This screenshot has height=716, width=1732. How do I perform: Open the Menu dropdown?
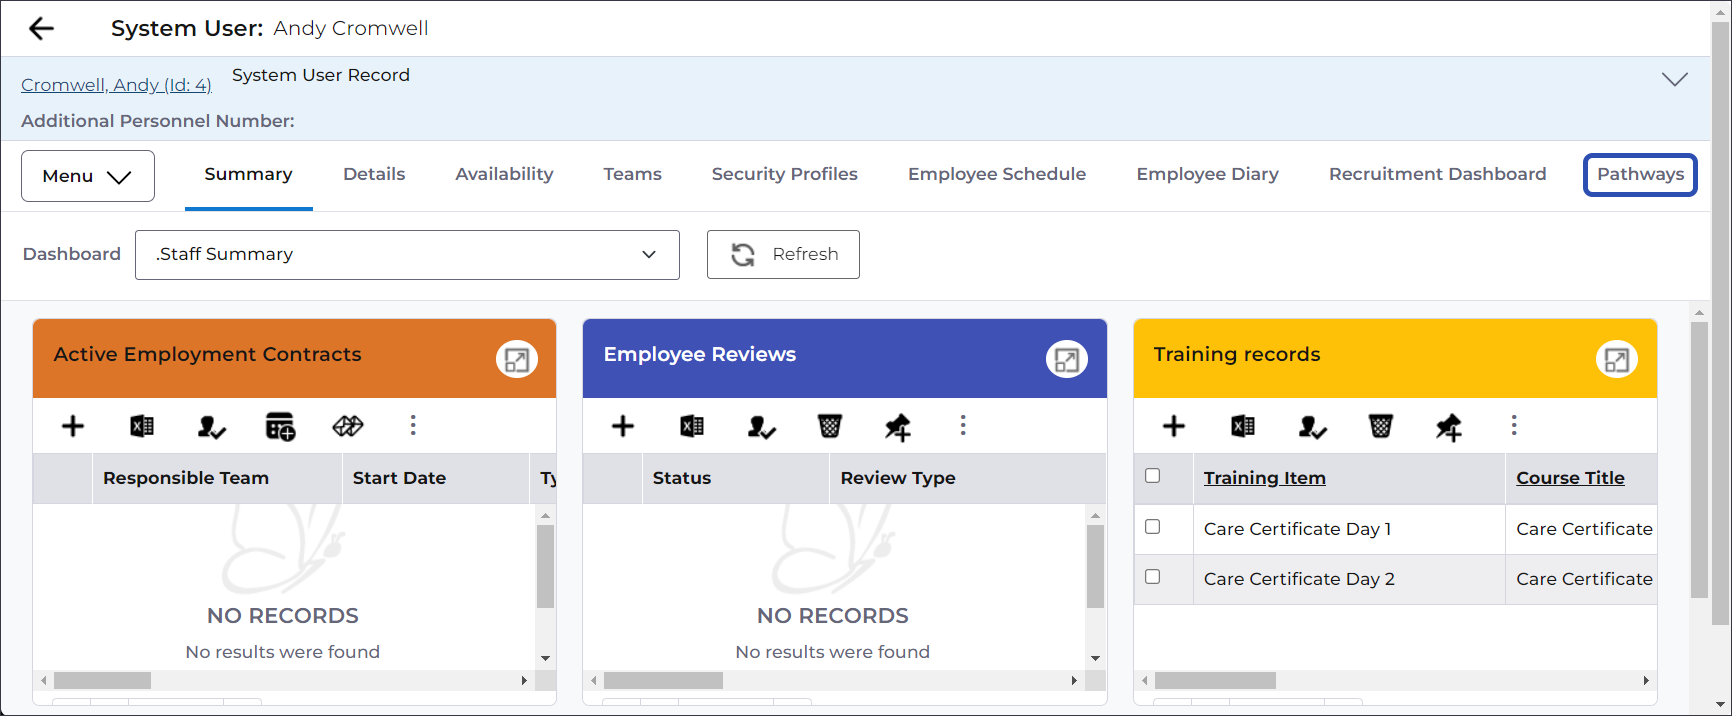88,176
